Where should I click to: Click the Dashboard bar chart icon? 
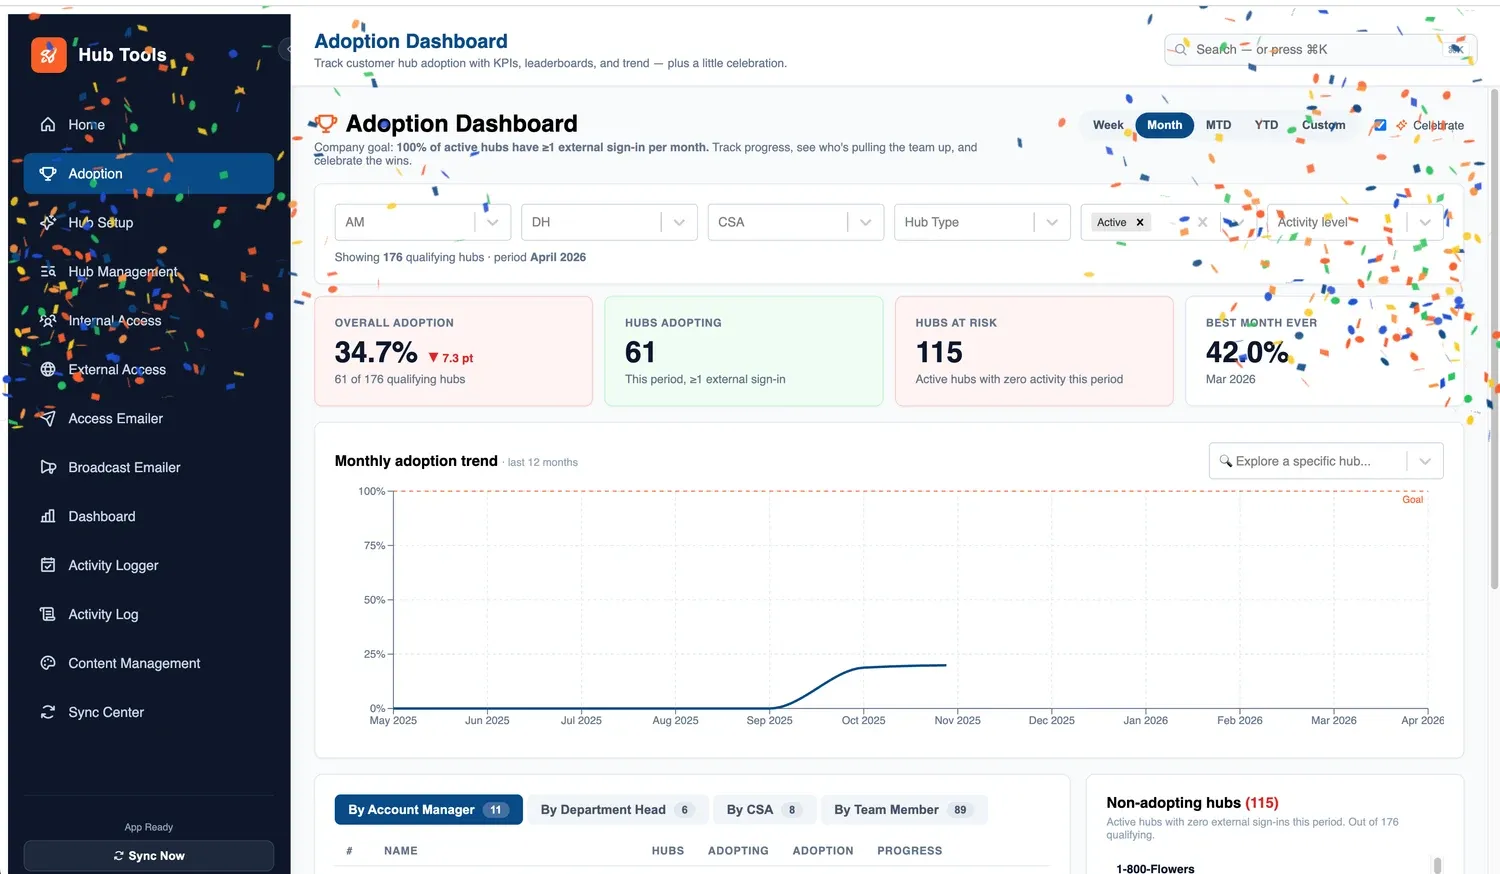pos(48,517)
